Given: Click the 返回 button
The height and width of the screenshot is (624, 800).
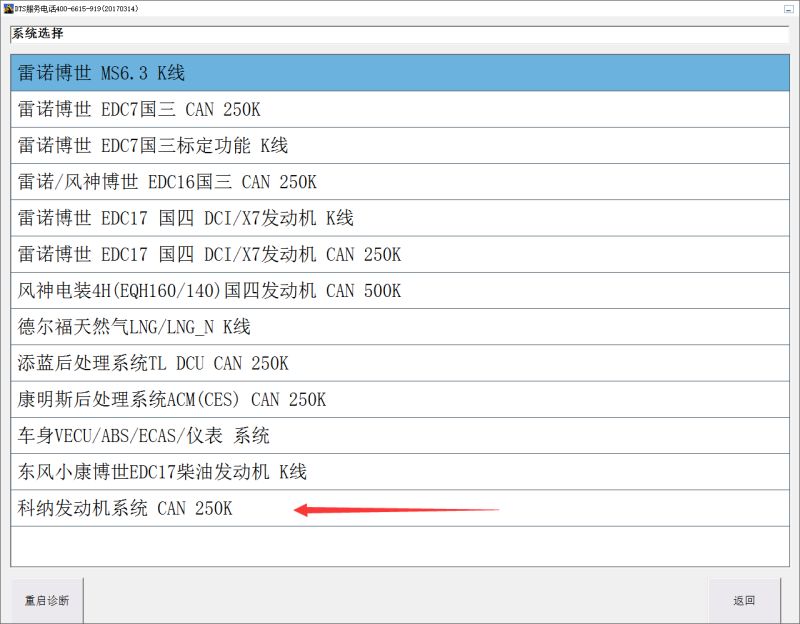Looking at the screenshot, I should [x=744, y=601].
